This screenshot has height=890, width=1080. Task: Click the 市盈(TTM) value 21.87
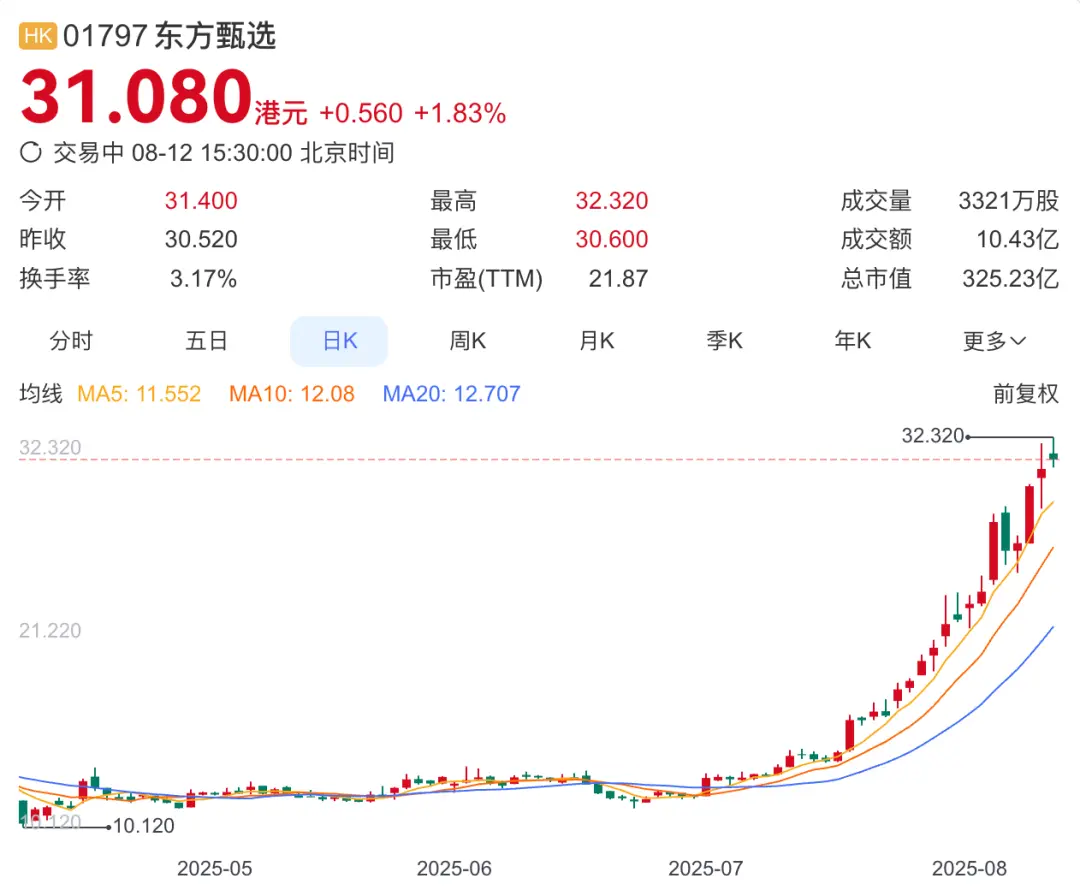tap(618, 279)
